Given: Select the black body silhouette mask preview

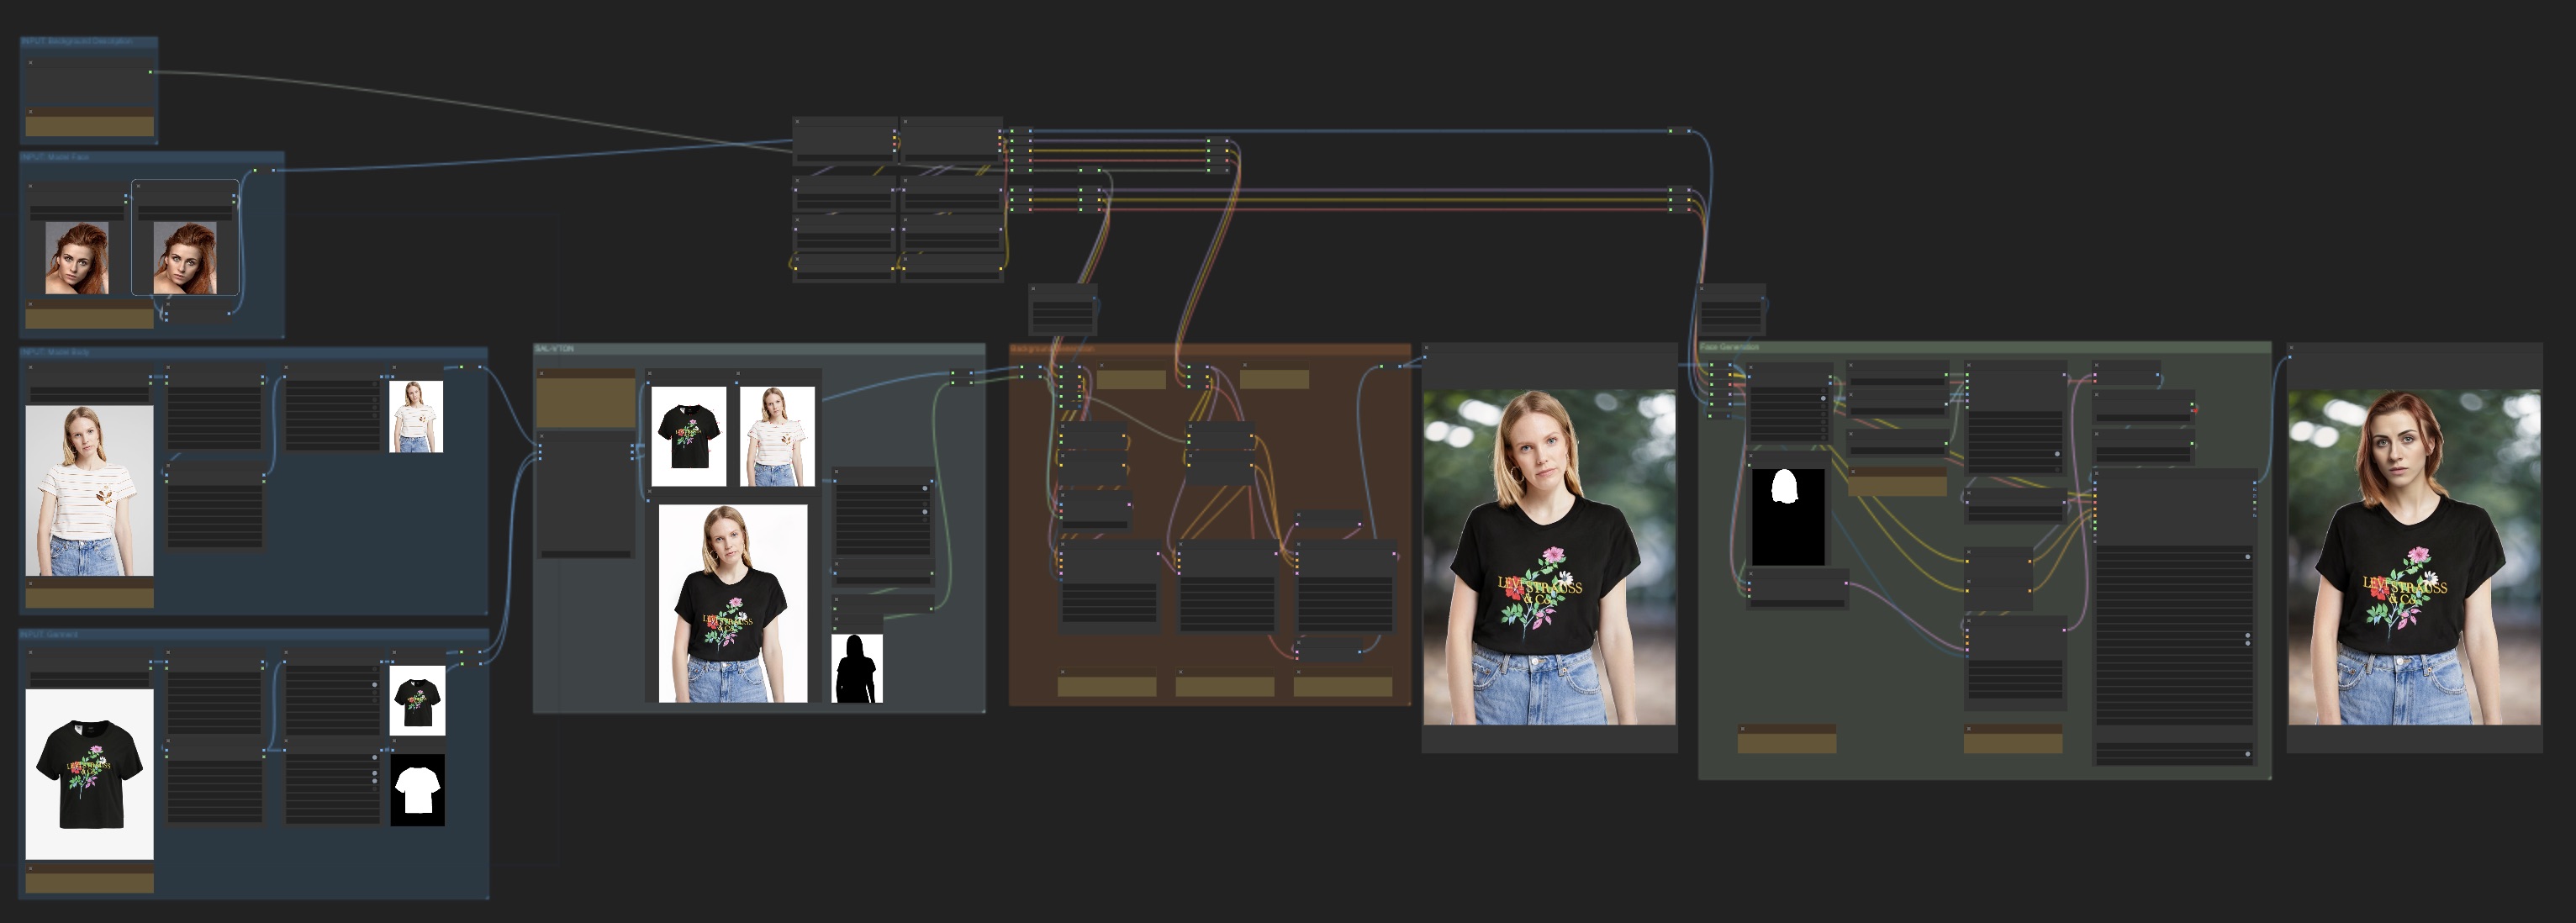Looking at the screenshot, I should tap(857, 668).
